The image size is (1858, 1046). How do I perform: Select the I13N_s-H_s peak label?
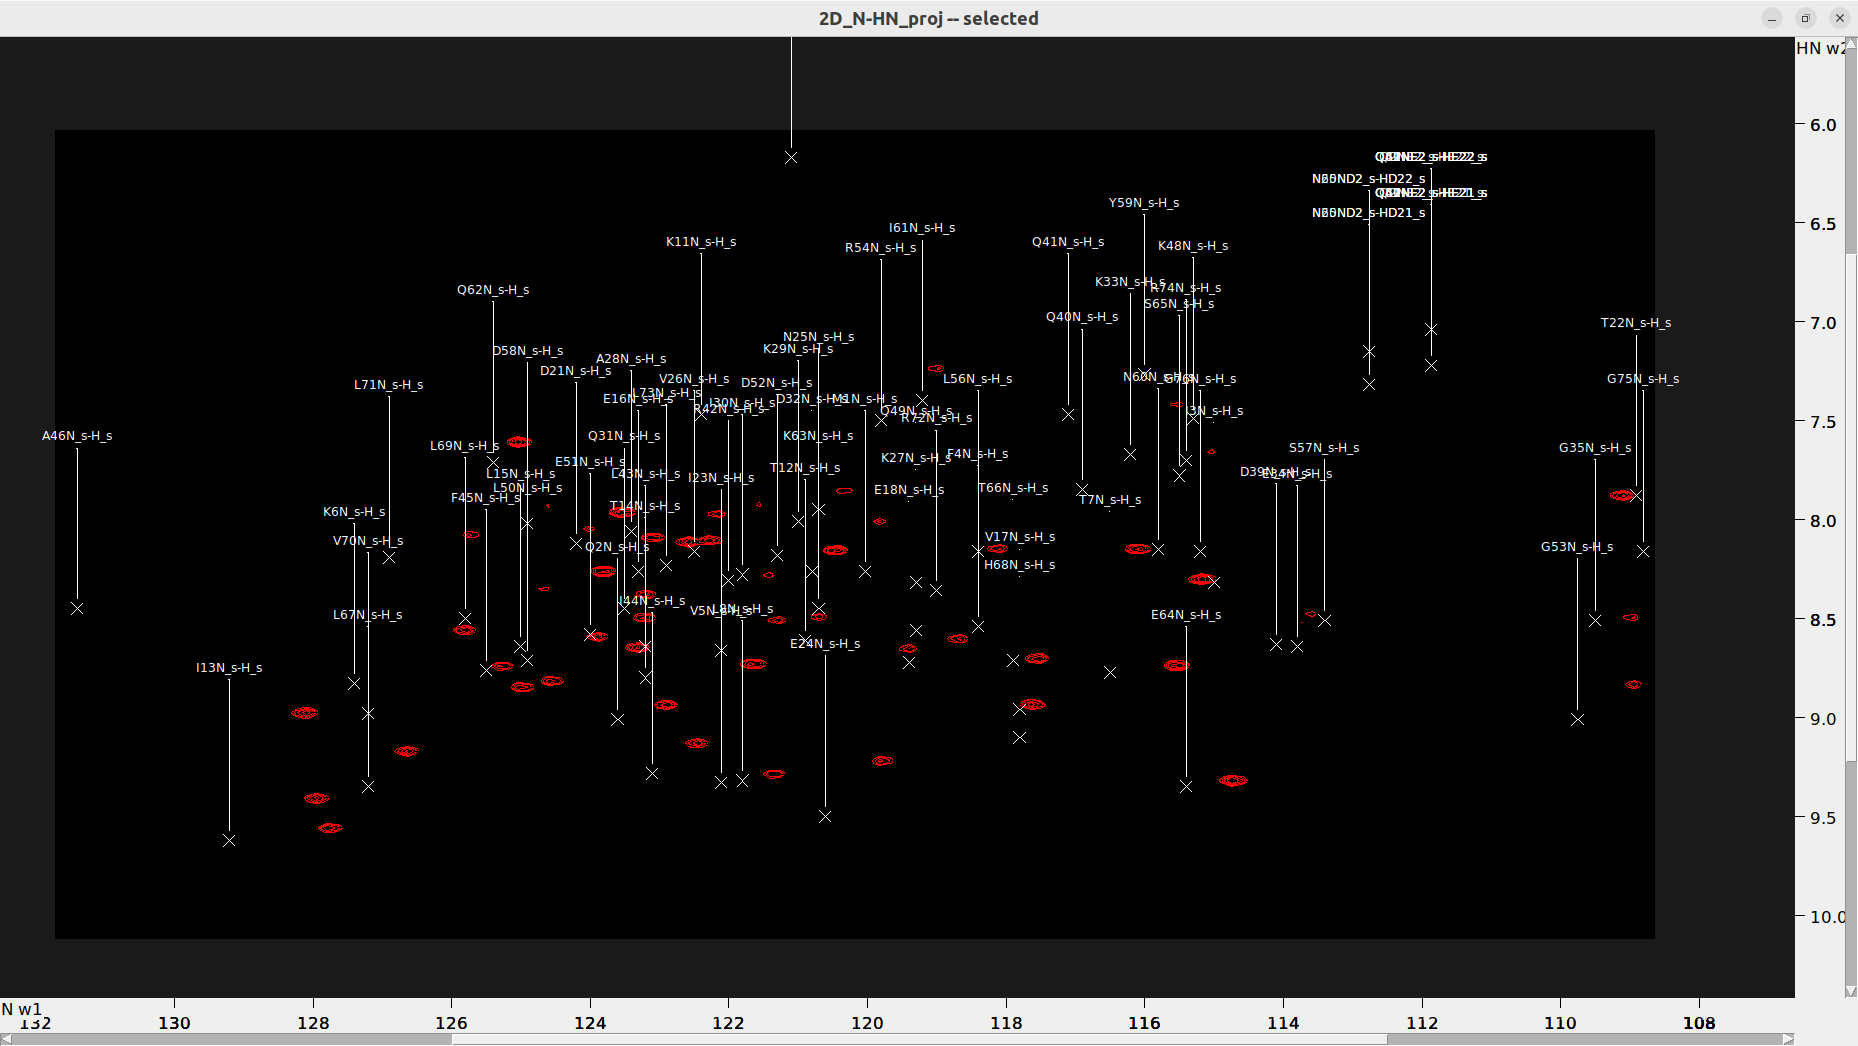click(x=228, y=667)
